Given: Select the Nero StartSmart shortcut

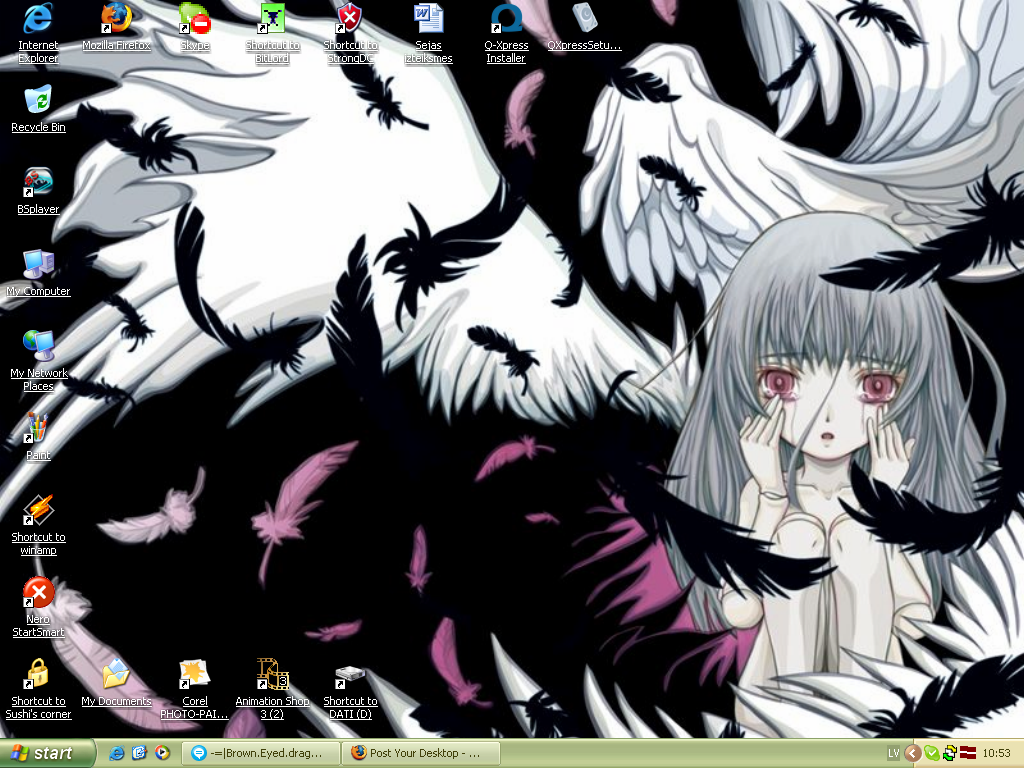Looking at the screenshot, I should click(38, 607).
